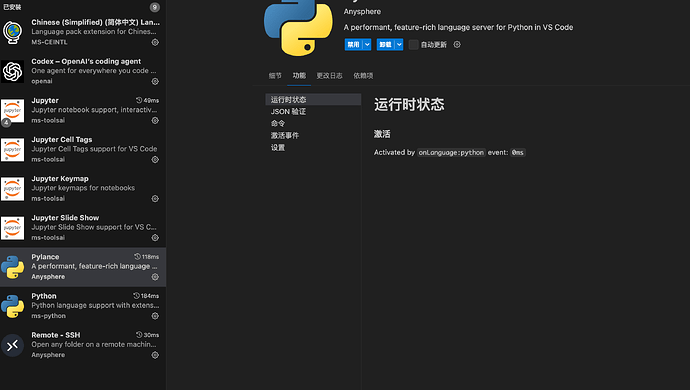Click the Jupyter Slide Show extension icon
Viewport: 690px width, 390px height.
click(x=12, y=228)
